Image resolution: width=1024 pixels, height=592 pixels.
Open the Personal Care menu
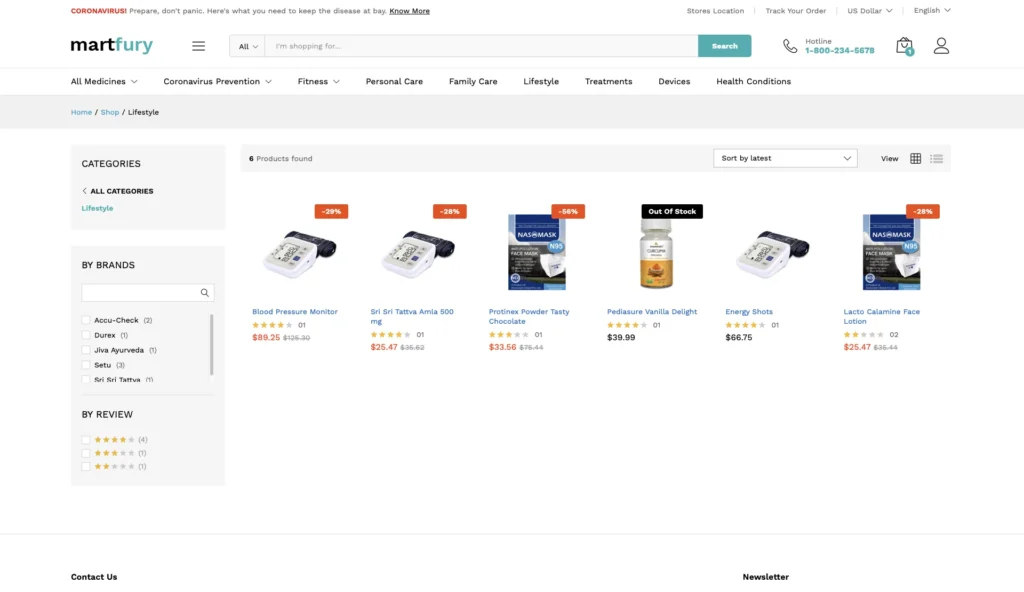click(394, 82)
